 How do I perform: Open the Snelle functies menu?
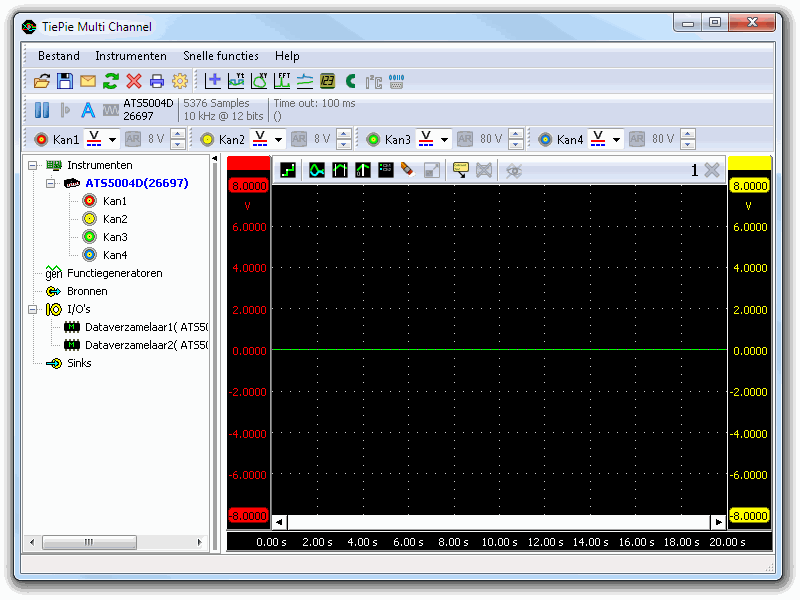(219, 56)
